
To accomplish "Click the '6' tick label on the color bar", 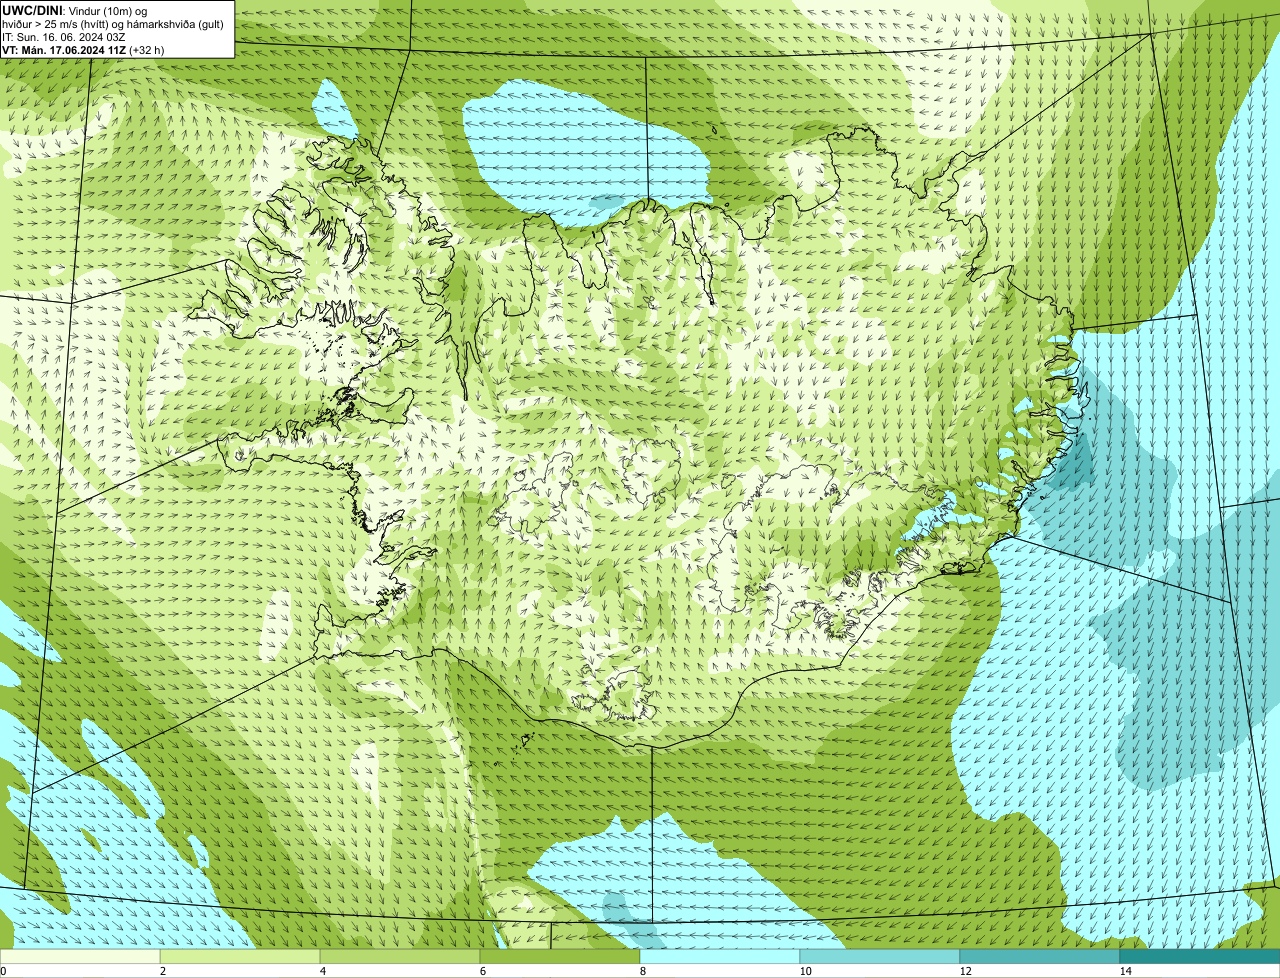I will (482, 971).
